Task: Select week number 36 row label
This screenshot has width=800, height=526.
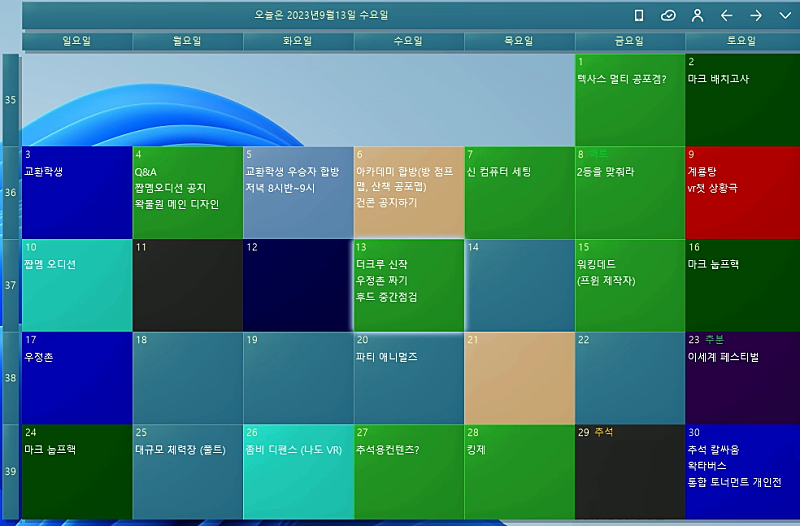Action: click(11, 193)
